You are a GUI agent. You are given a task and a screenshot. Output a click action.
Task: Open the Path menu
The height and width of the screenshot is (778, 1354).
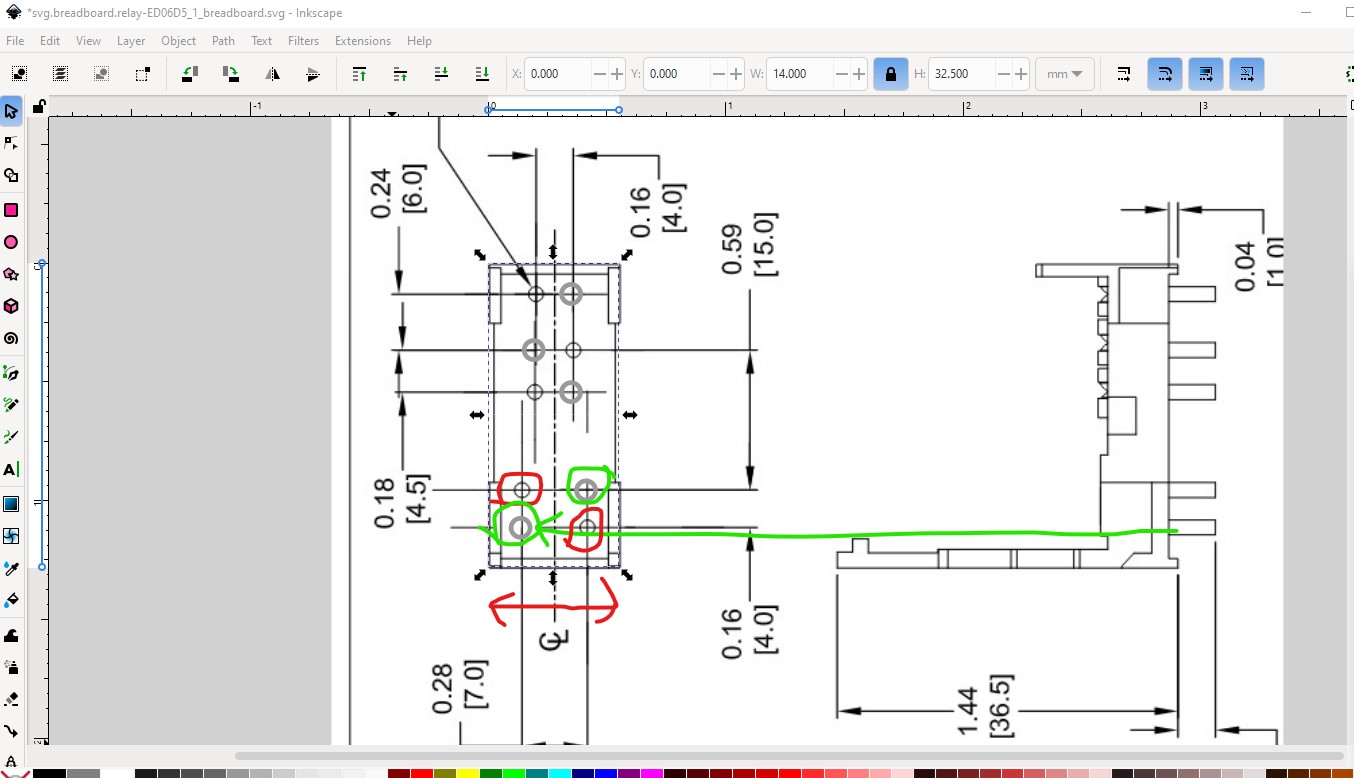point(223,41)
